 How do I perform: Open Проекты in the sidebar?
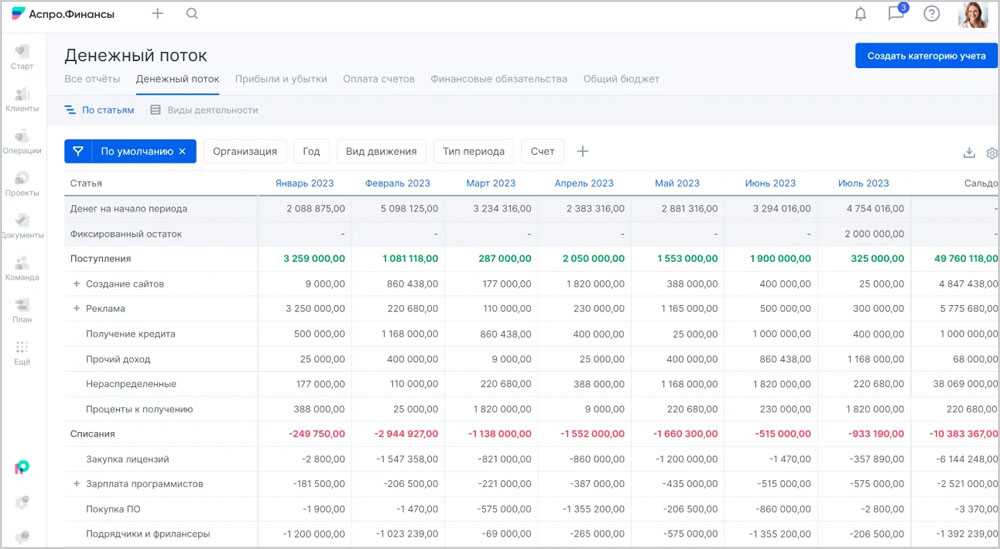tap(21, 184)
